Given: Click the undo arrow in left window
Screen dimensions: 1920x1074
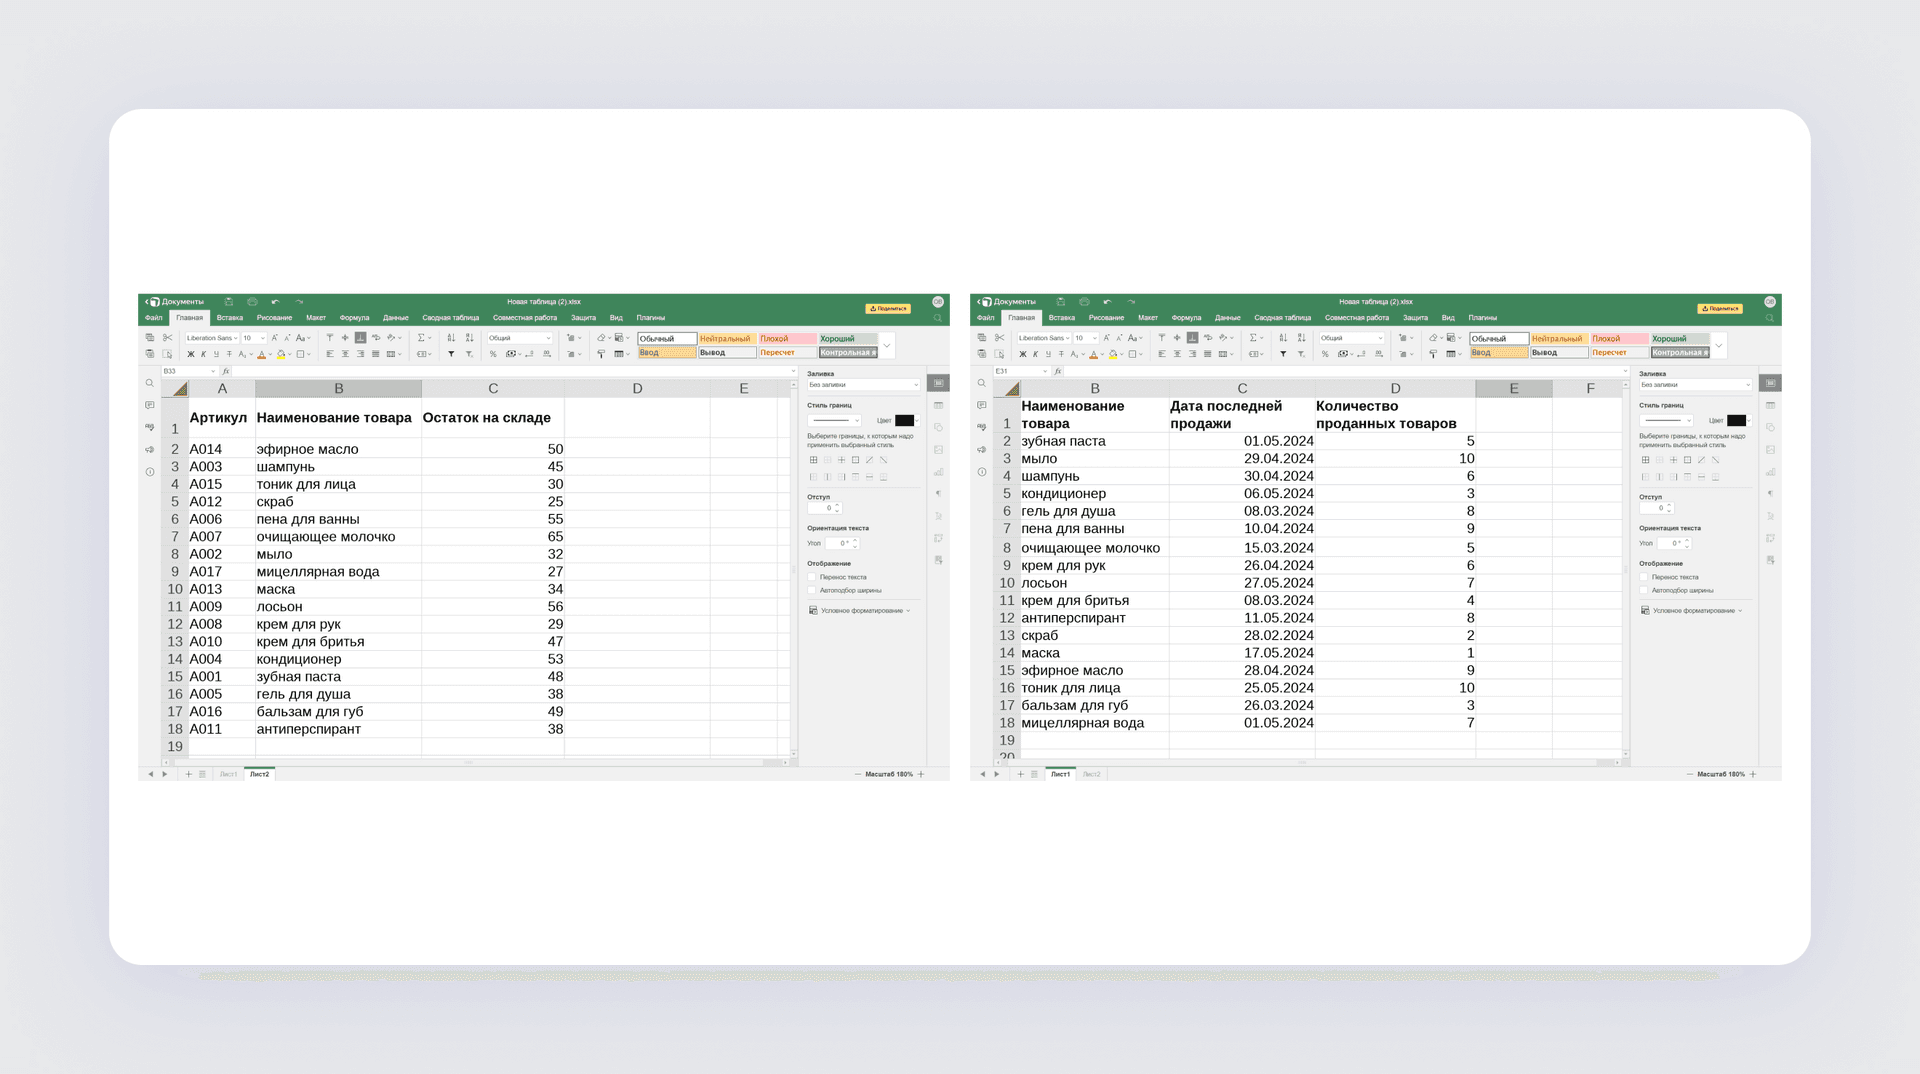Looking at the screenshot, I should [x=275, y=301].
